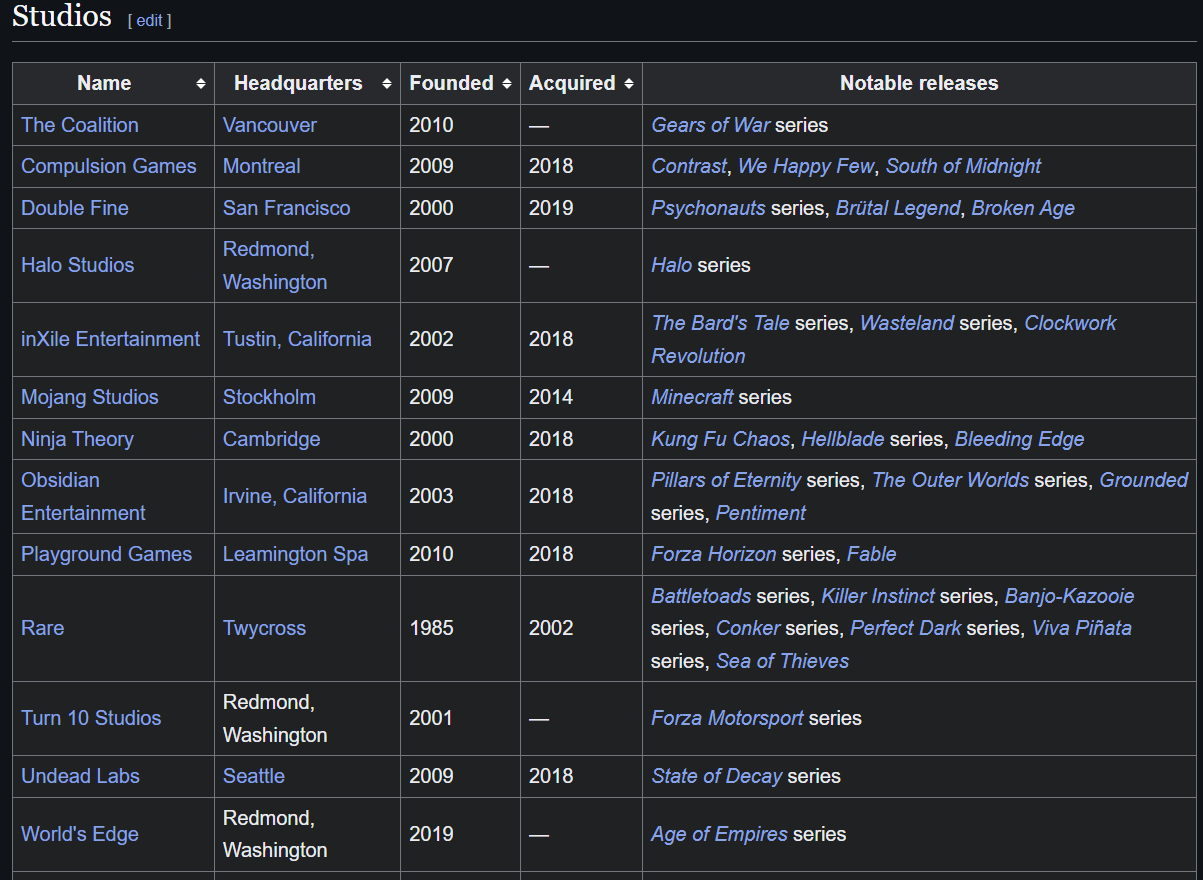Follow the Fable link
The height and width of the screenshot is (880, 1203).
pyautogui.click(x=872, y=554)
